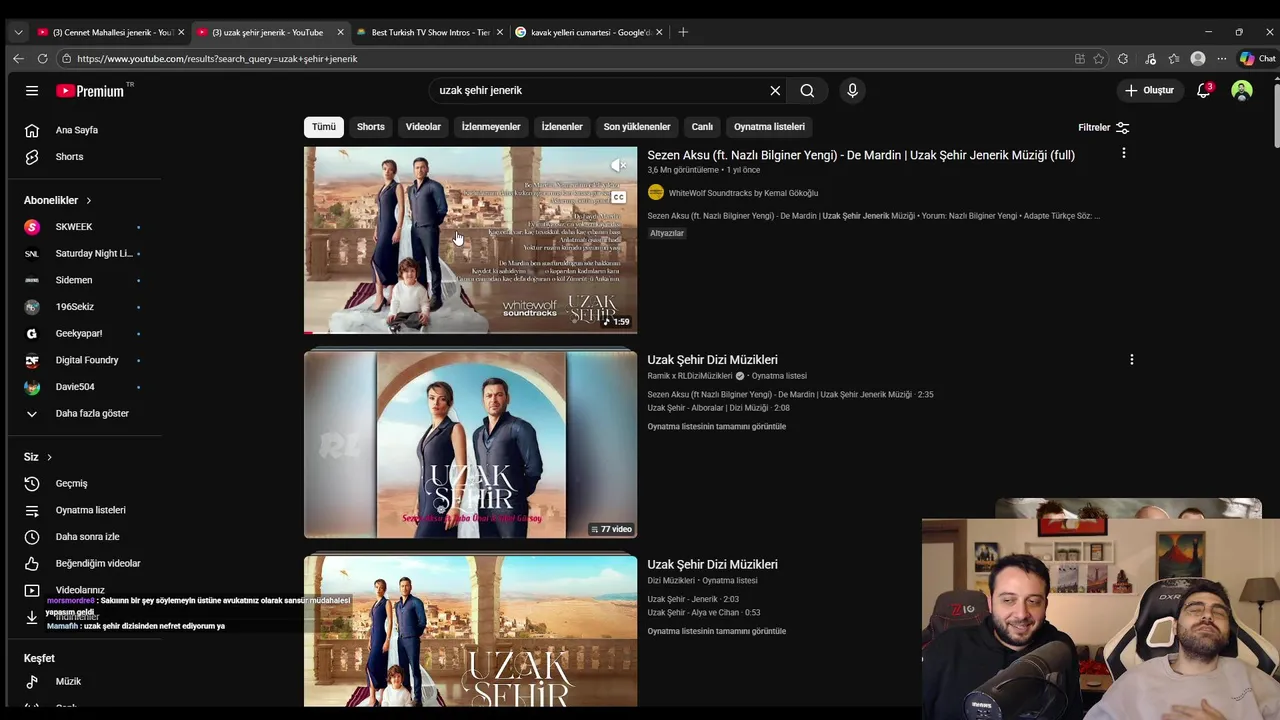Unmute the video preview speaker icon
Viewport: 1280px width, 720px height.
coord(619,165)
